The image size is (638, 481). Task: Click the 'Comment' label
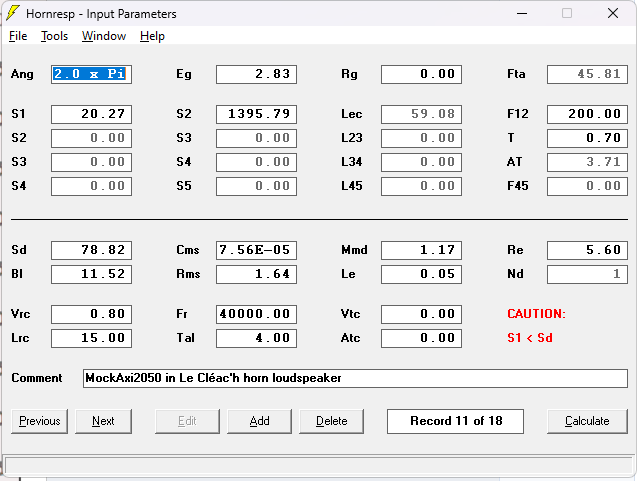[x=37, y=378]
